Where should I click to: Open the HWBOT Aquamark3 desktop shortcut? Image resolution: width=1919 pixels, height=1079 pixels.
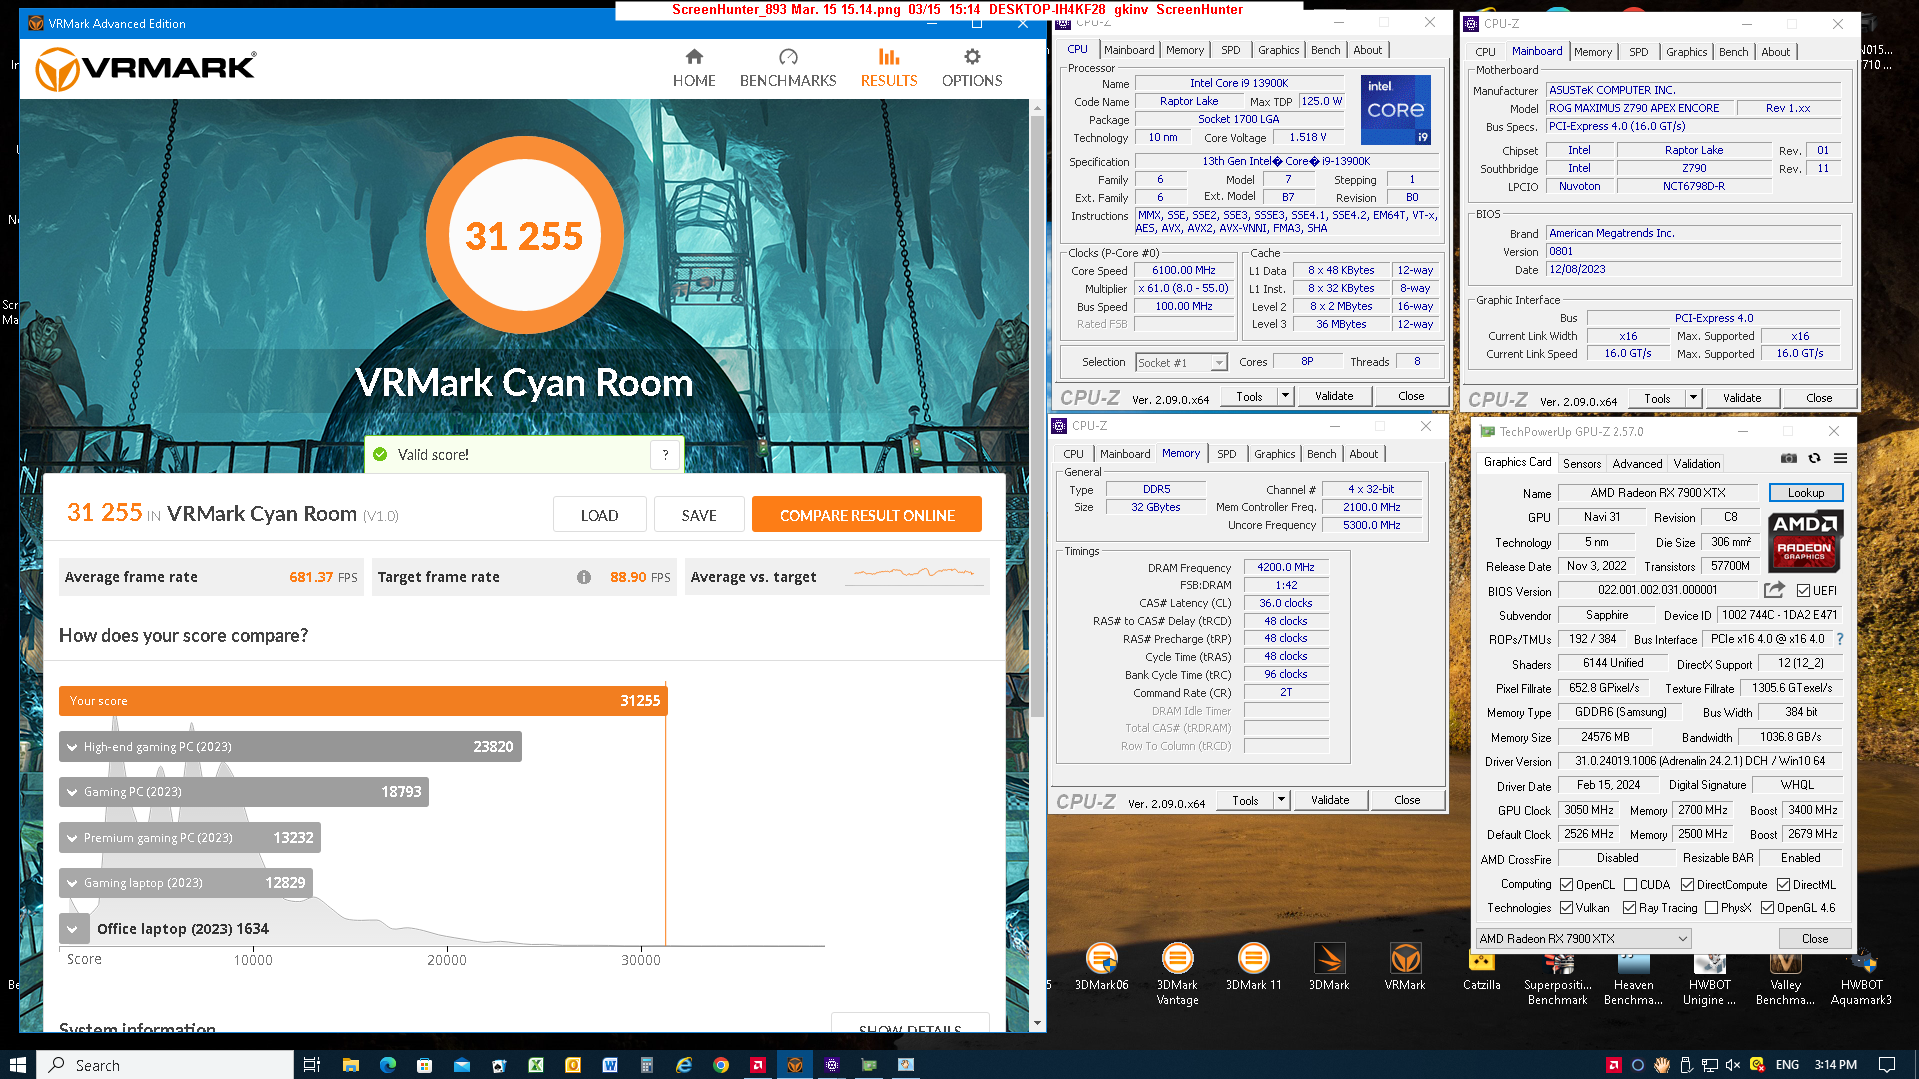(1861, 979)
